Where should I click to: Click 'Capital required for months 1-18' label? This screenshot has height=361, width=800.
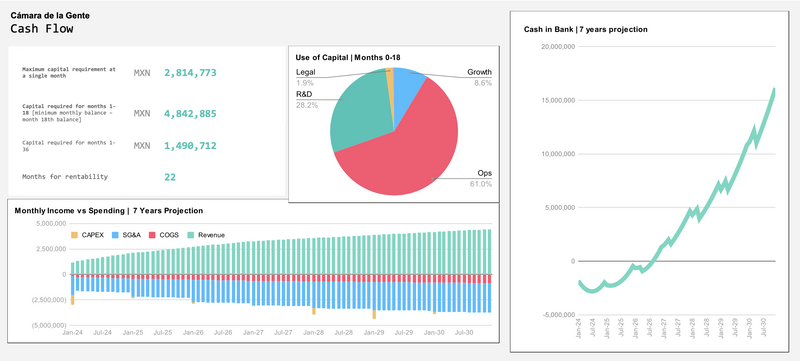click(x=69, y=113)
